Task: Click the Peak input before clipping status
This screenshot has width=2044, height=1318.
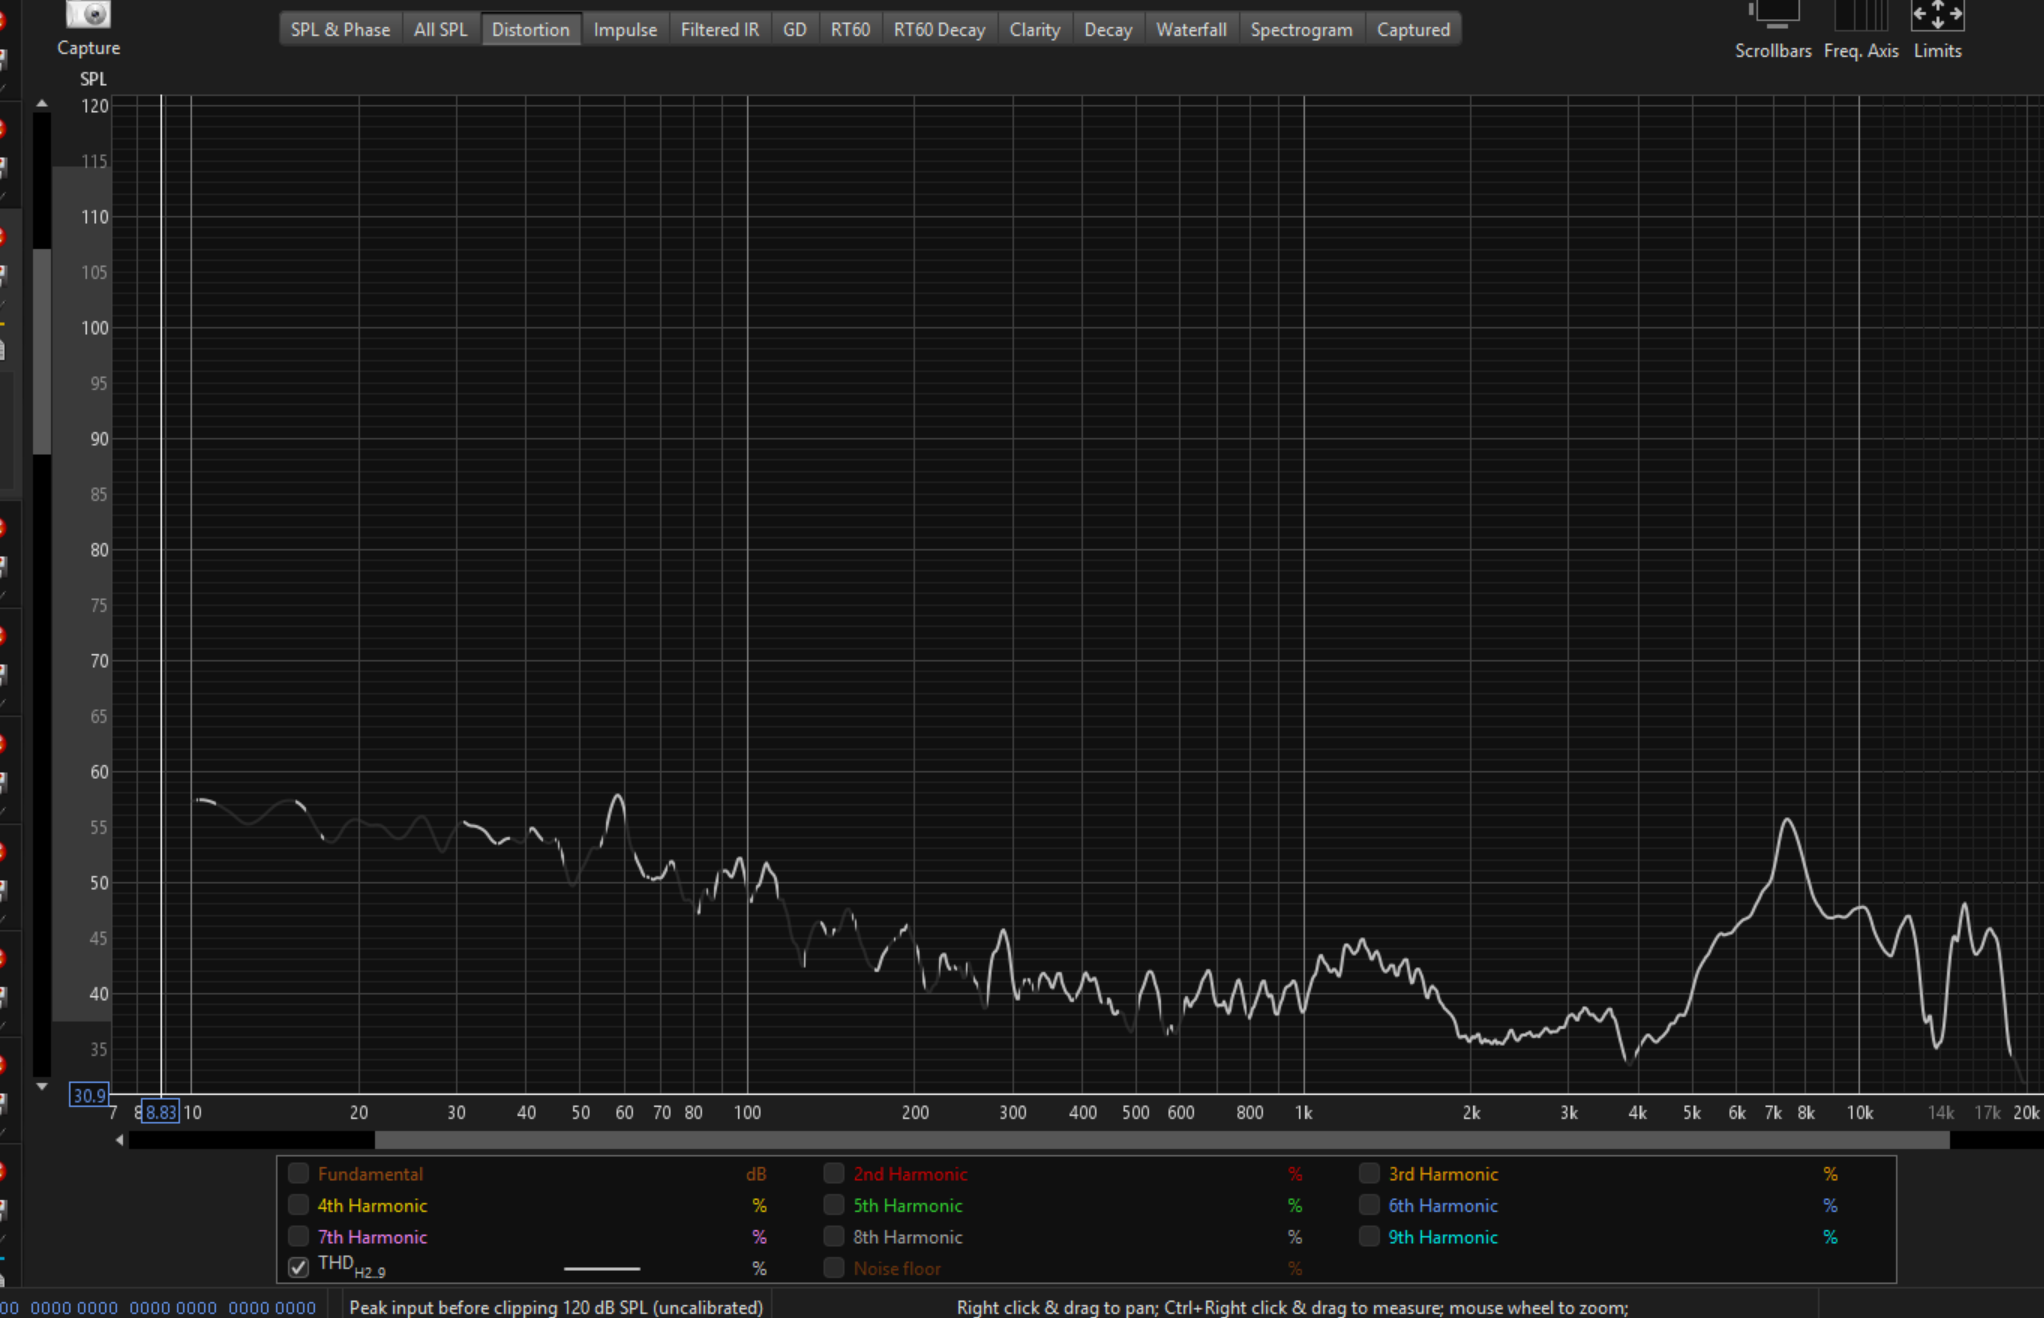Action: [x=556, y=1307]
